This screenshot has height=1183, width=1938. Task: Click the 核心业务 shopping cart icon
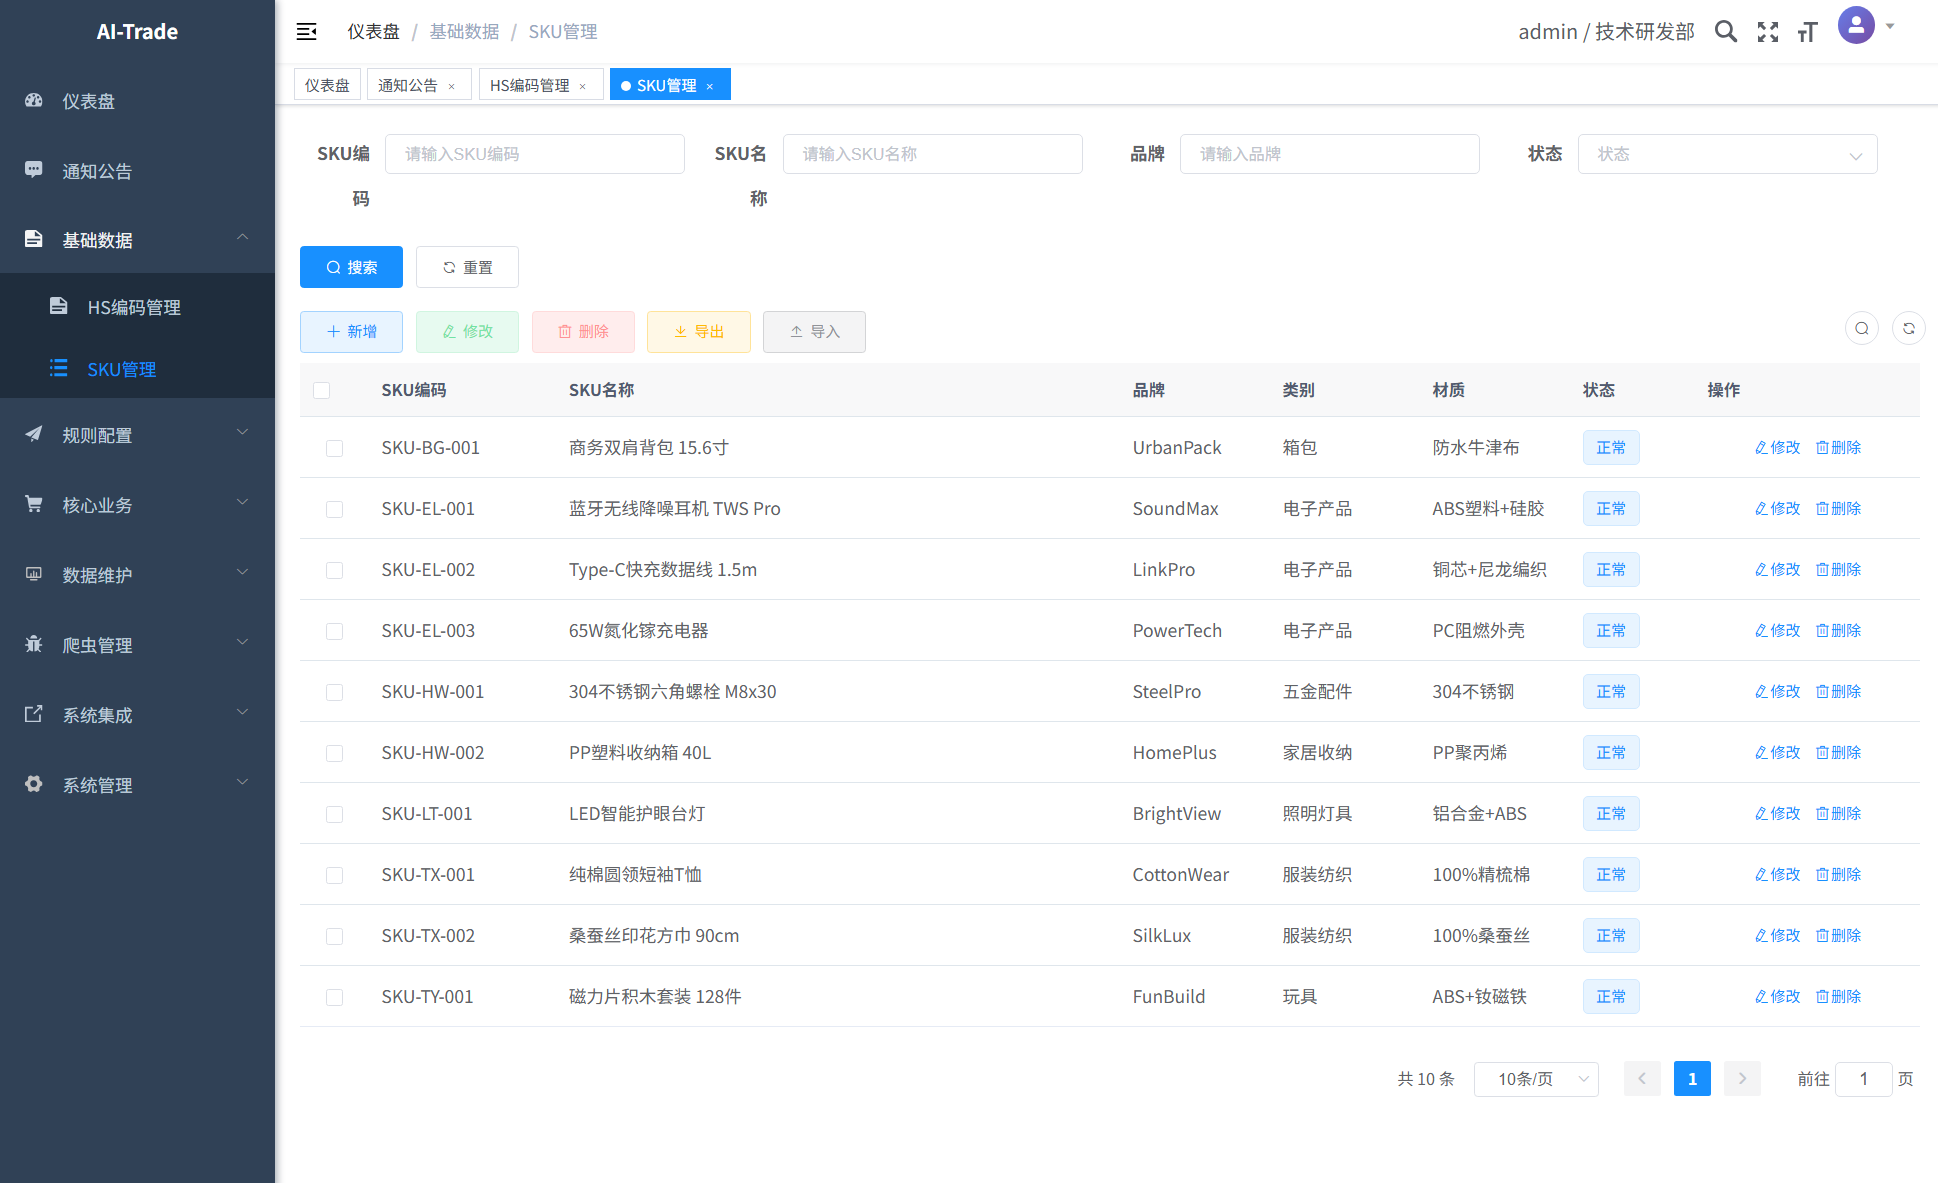(x=34, y=504)
